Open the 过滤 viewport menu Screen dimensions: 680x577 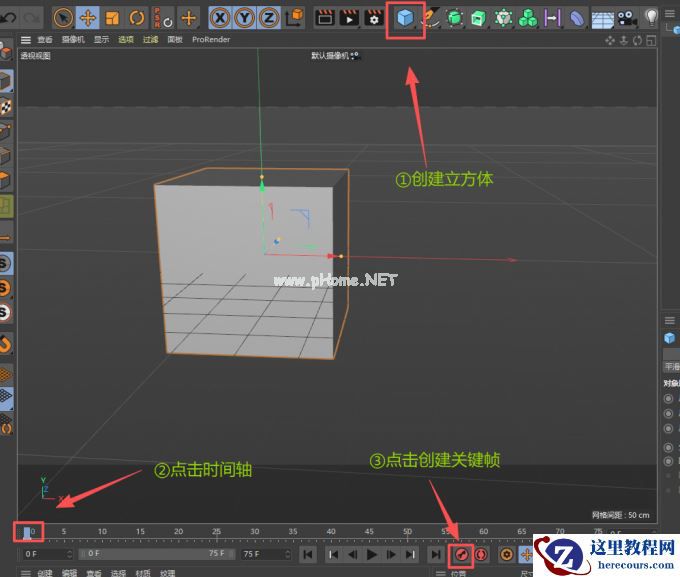click(150, 40)
